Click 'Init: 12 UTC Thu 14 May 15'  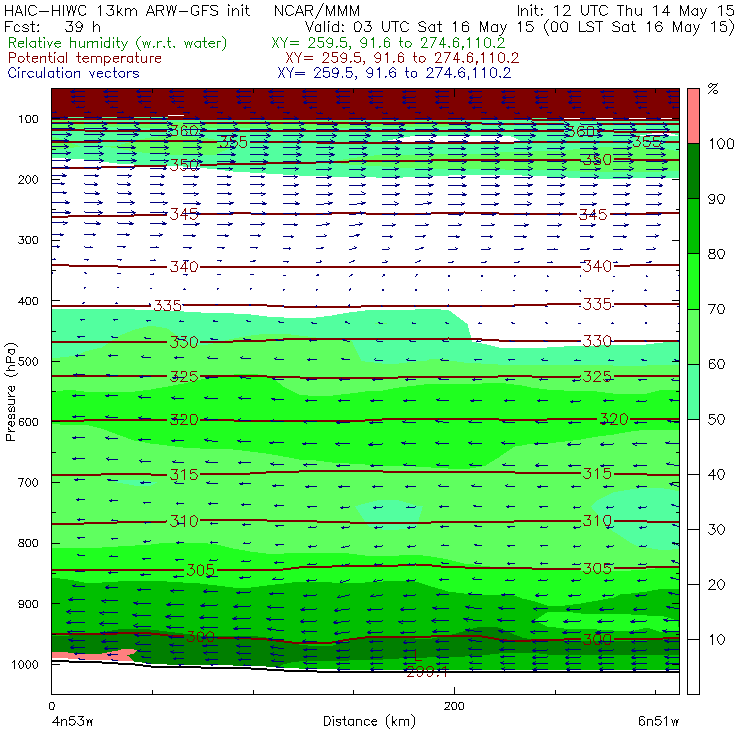[x=625, y=10]
